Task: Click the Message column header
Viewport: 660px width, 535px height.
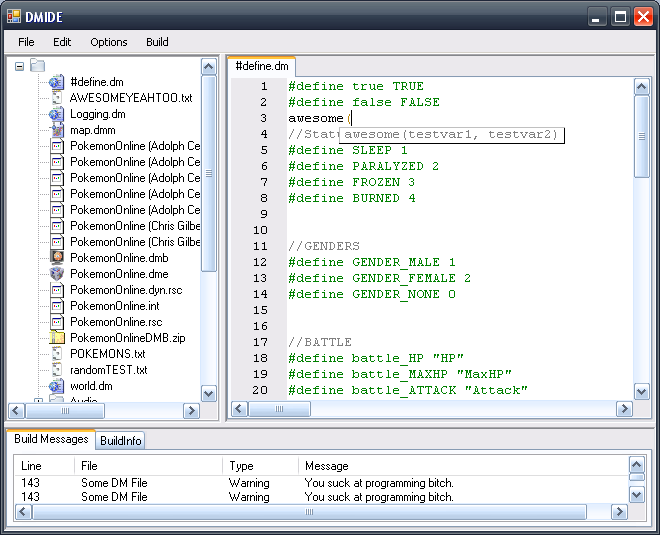Action: tap(326, 466)
